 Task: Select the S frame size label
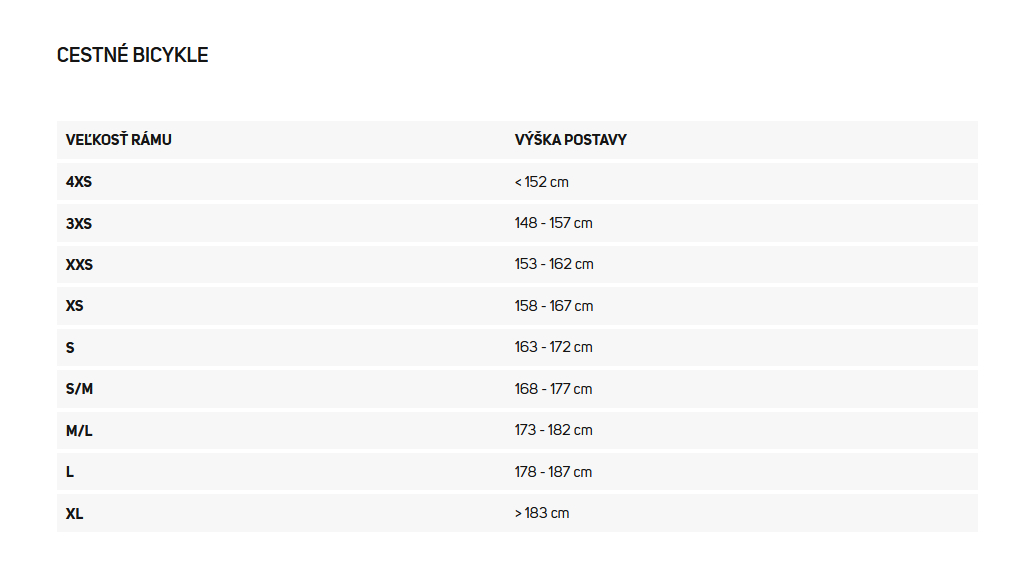point(70,347)
